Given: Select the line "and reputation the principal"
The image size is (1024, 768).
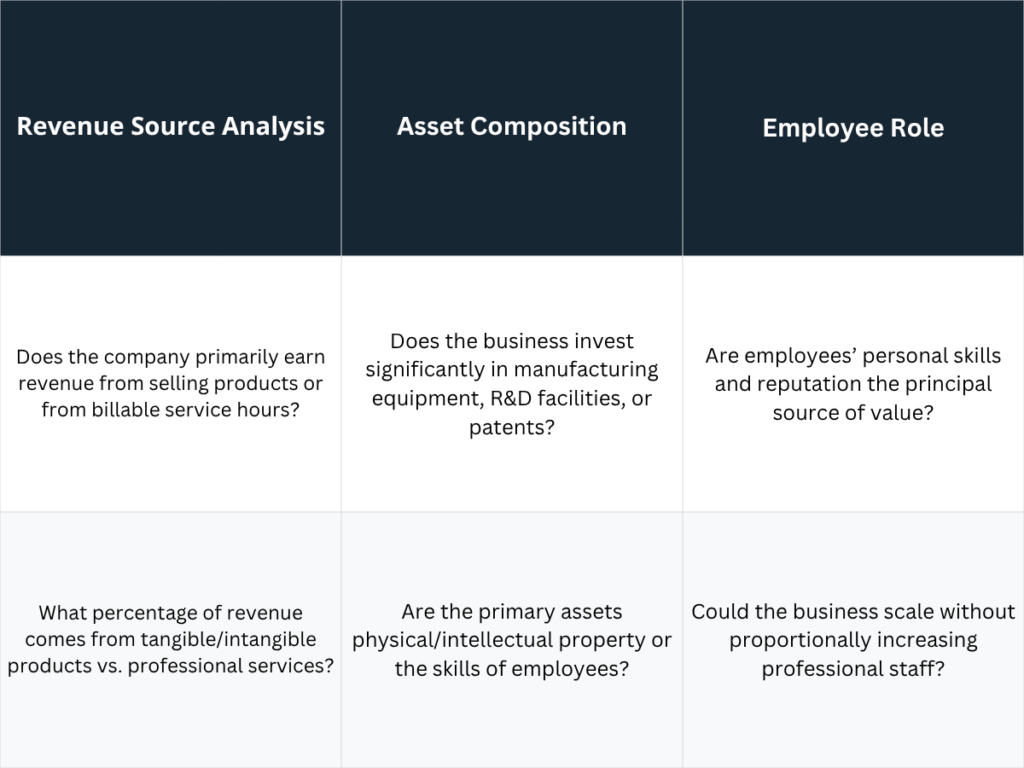Looking at the screenshot, I should tap(853, 384).
